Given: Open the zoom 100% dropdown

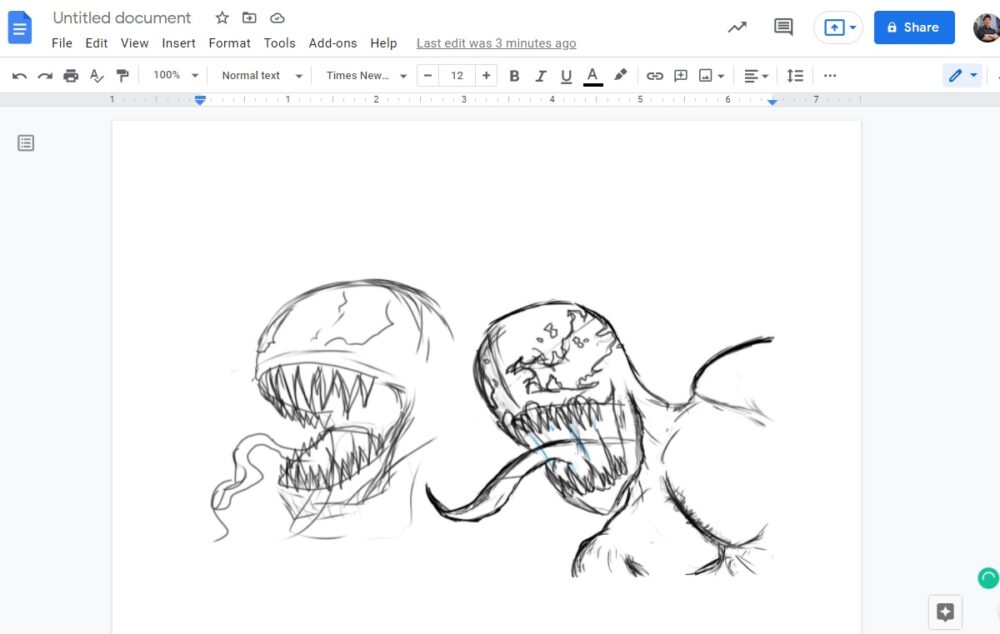Looking at the screenshot, I should coord(176,76).
